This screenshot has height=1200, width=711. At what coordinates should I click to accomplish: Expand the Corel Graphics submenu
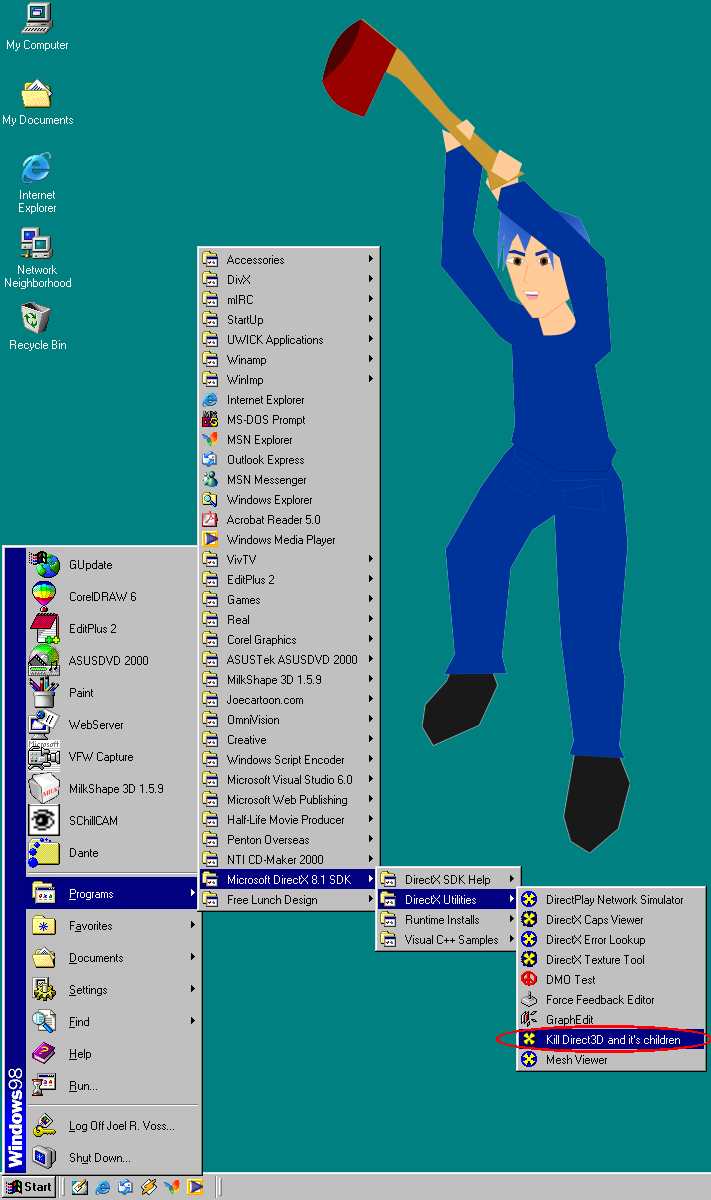[289, 640]
